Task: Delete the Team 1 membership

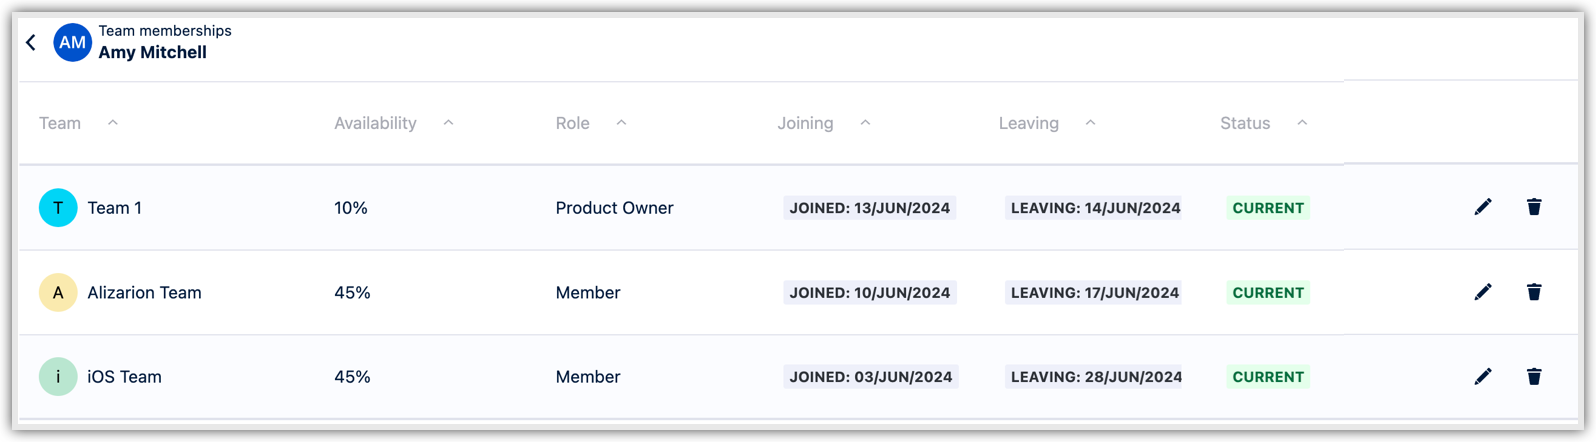Action: pyautogui.click(x=1534, y=207)
